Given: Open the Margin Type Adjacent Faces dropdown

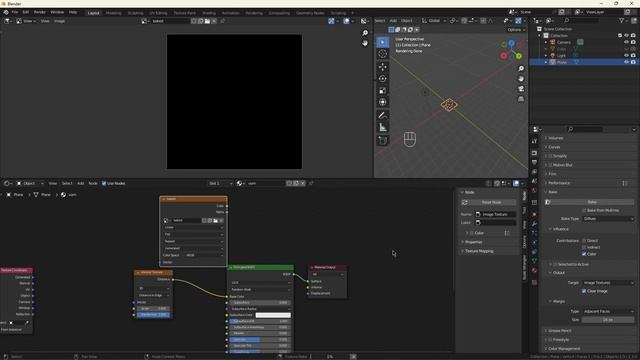Looking at the screenshot, I should tap(608, 311).
